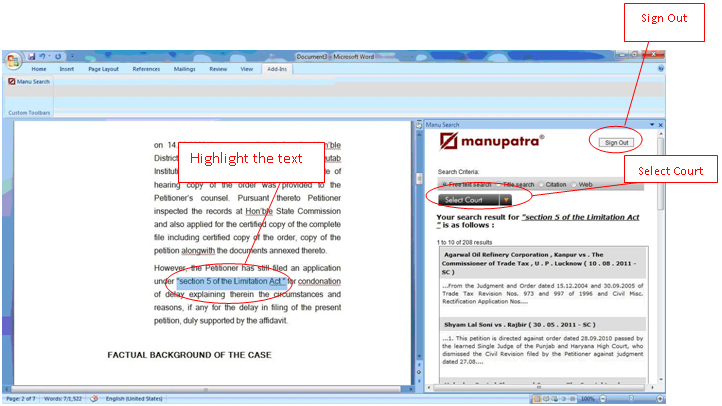This screenshot has width=722, height=406.
Task: Close the Manu Search task pane
Action: [660, 125]
